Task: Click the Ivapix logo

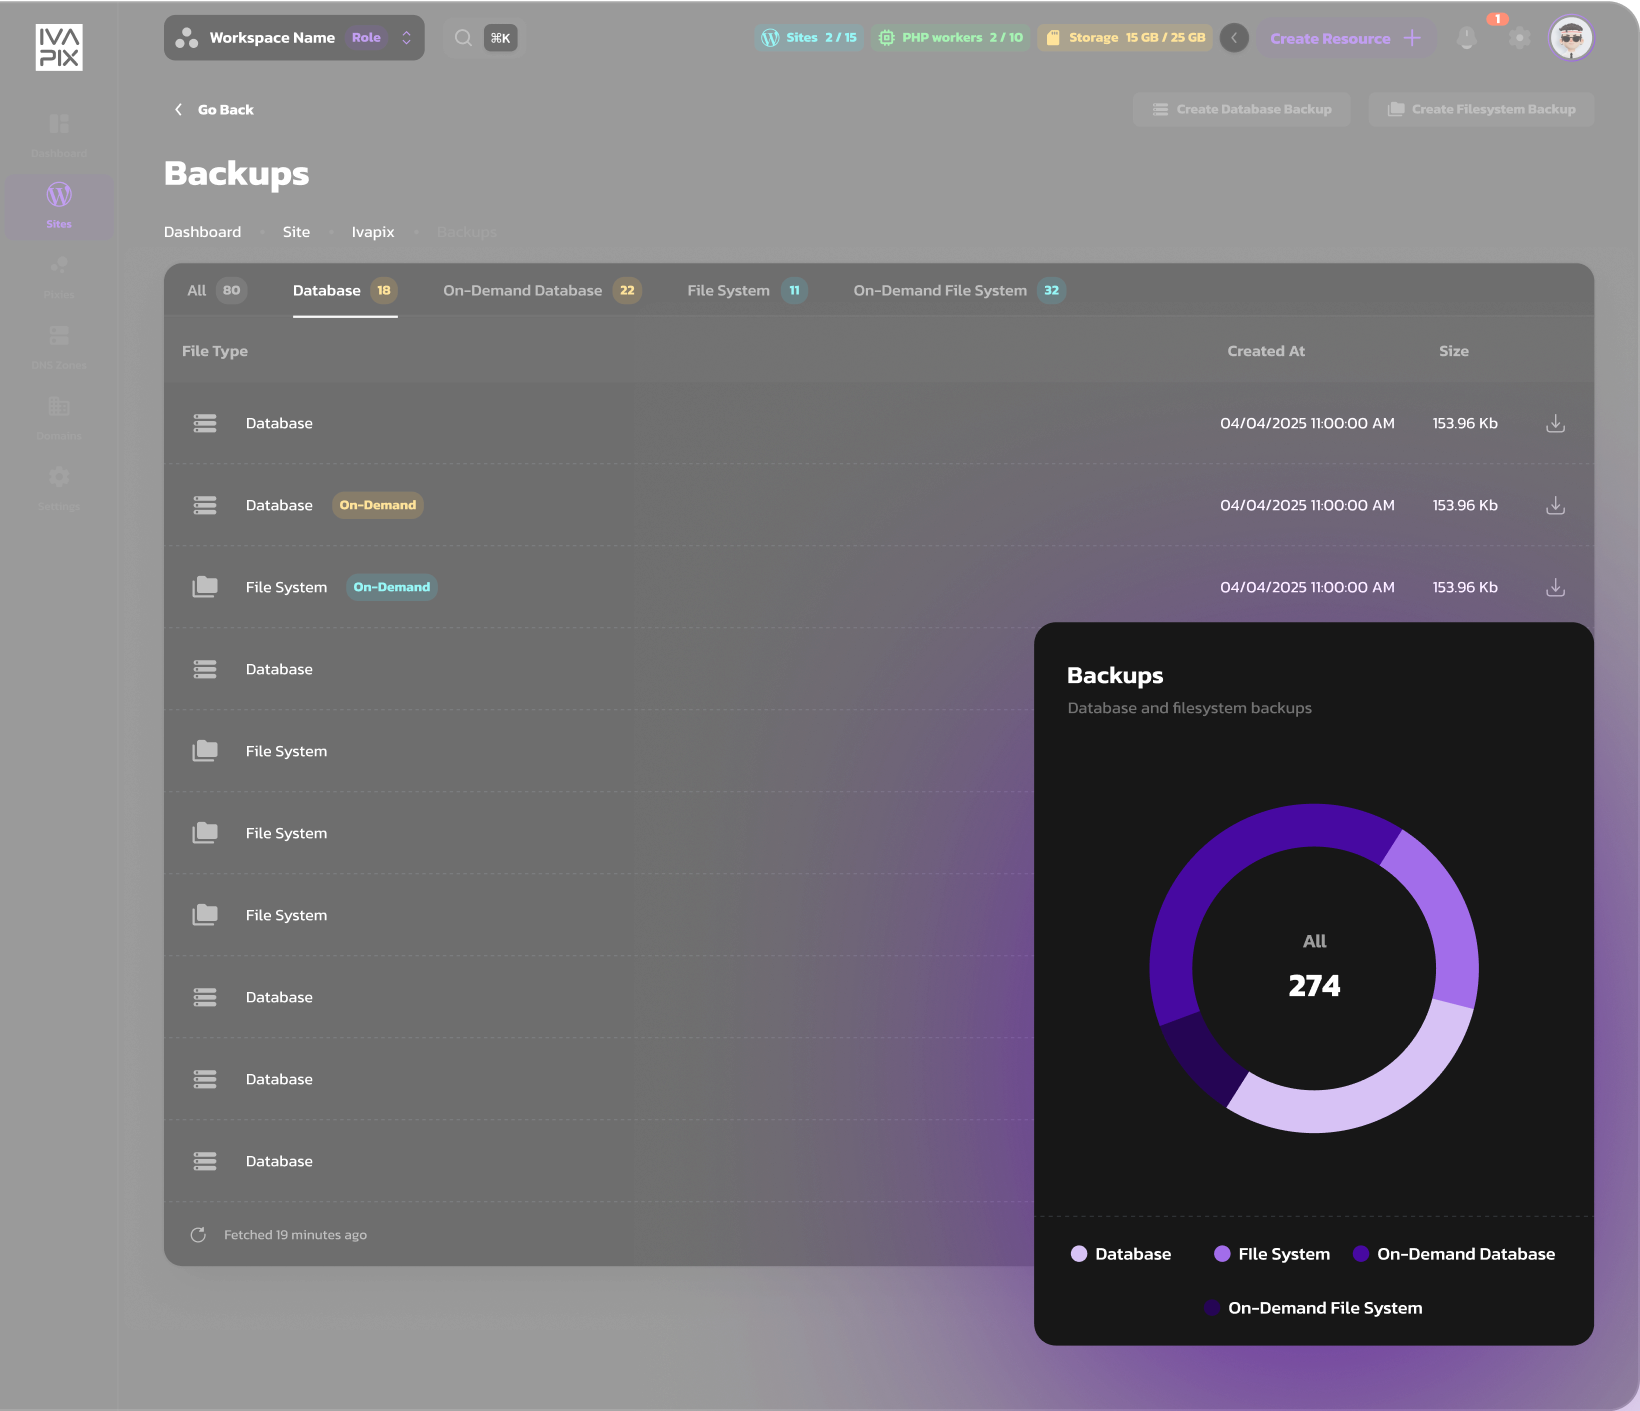Action: [59, 47]
